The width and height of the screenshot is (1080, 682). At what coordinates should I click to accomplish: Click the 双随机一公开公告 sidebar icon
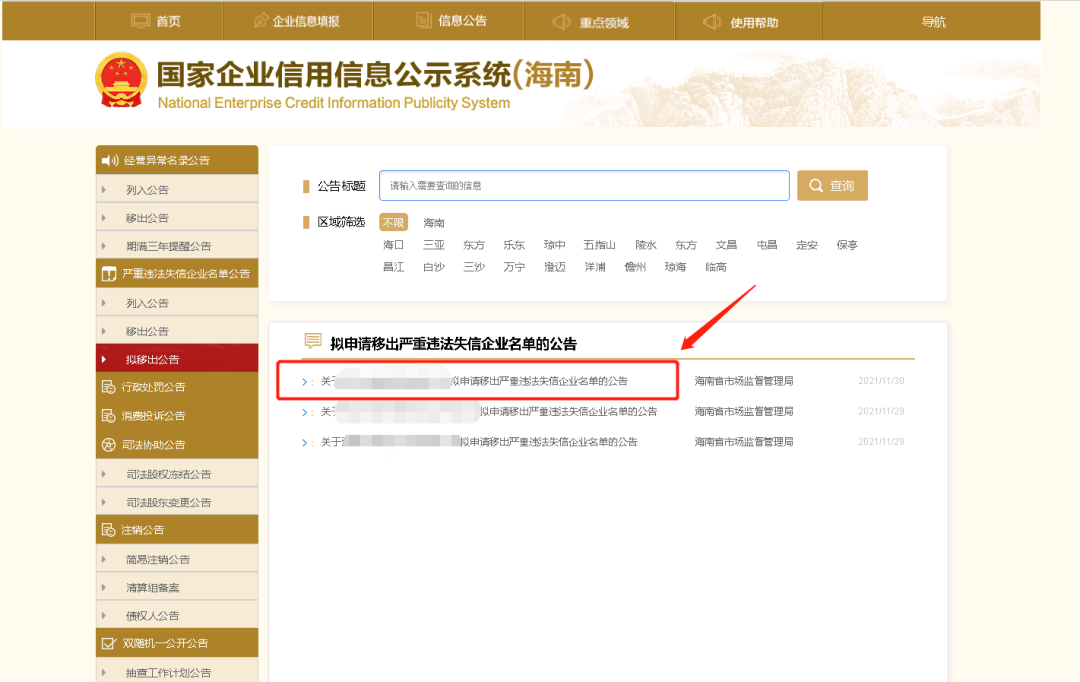(110, 643)
